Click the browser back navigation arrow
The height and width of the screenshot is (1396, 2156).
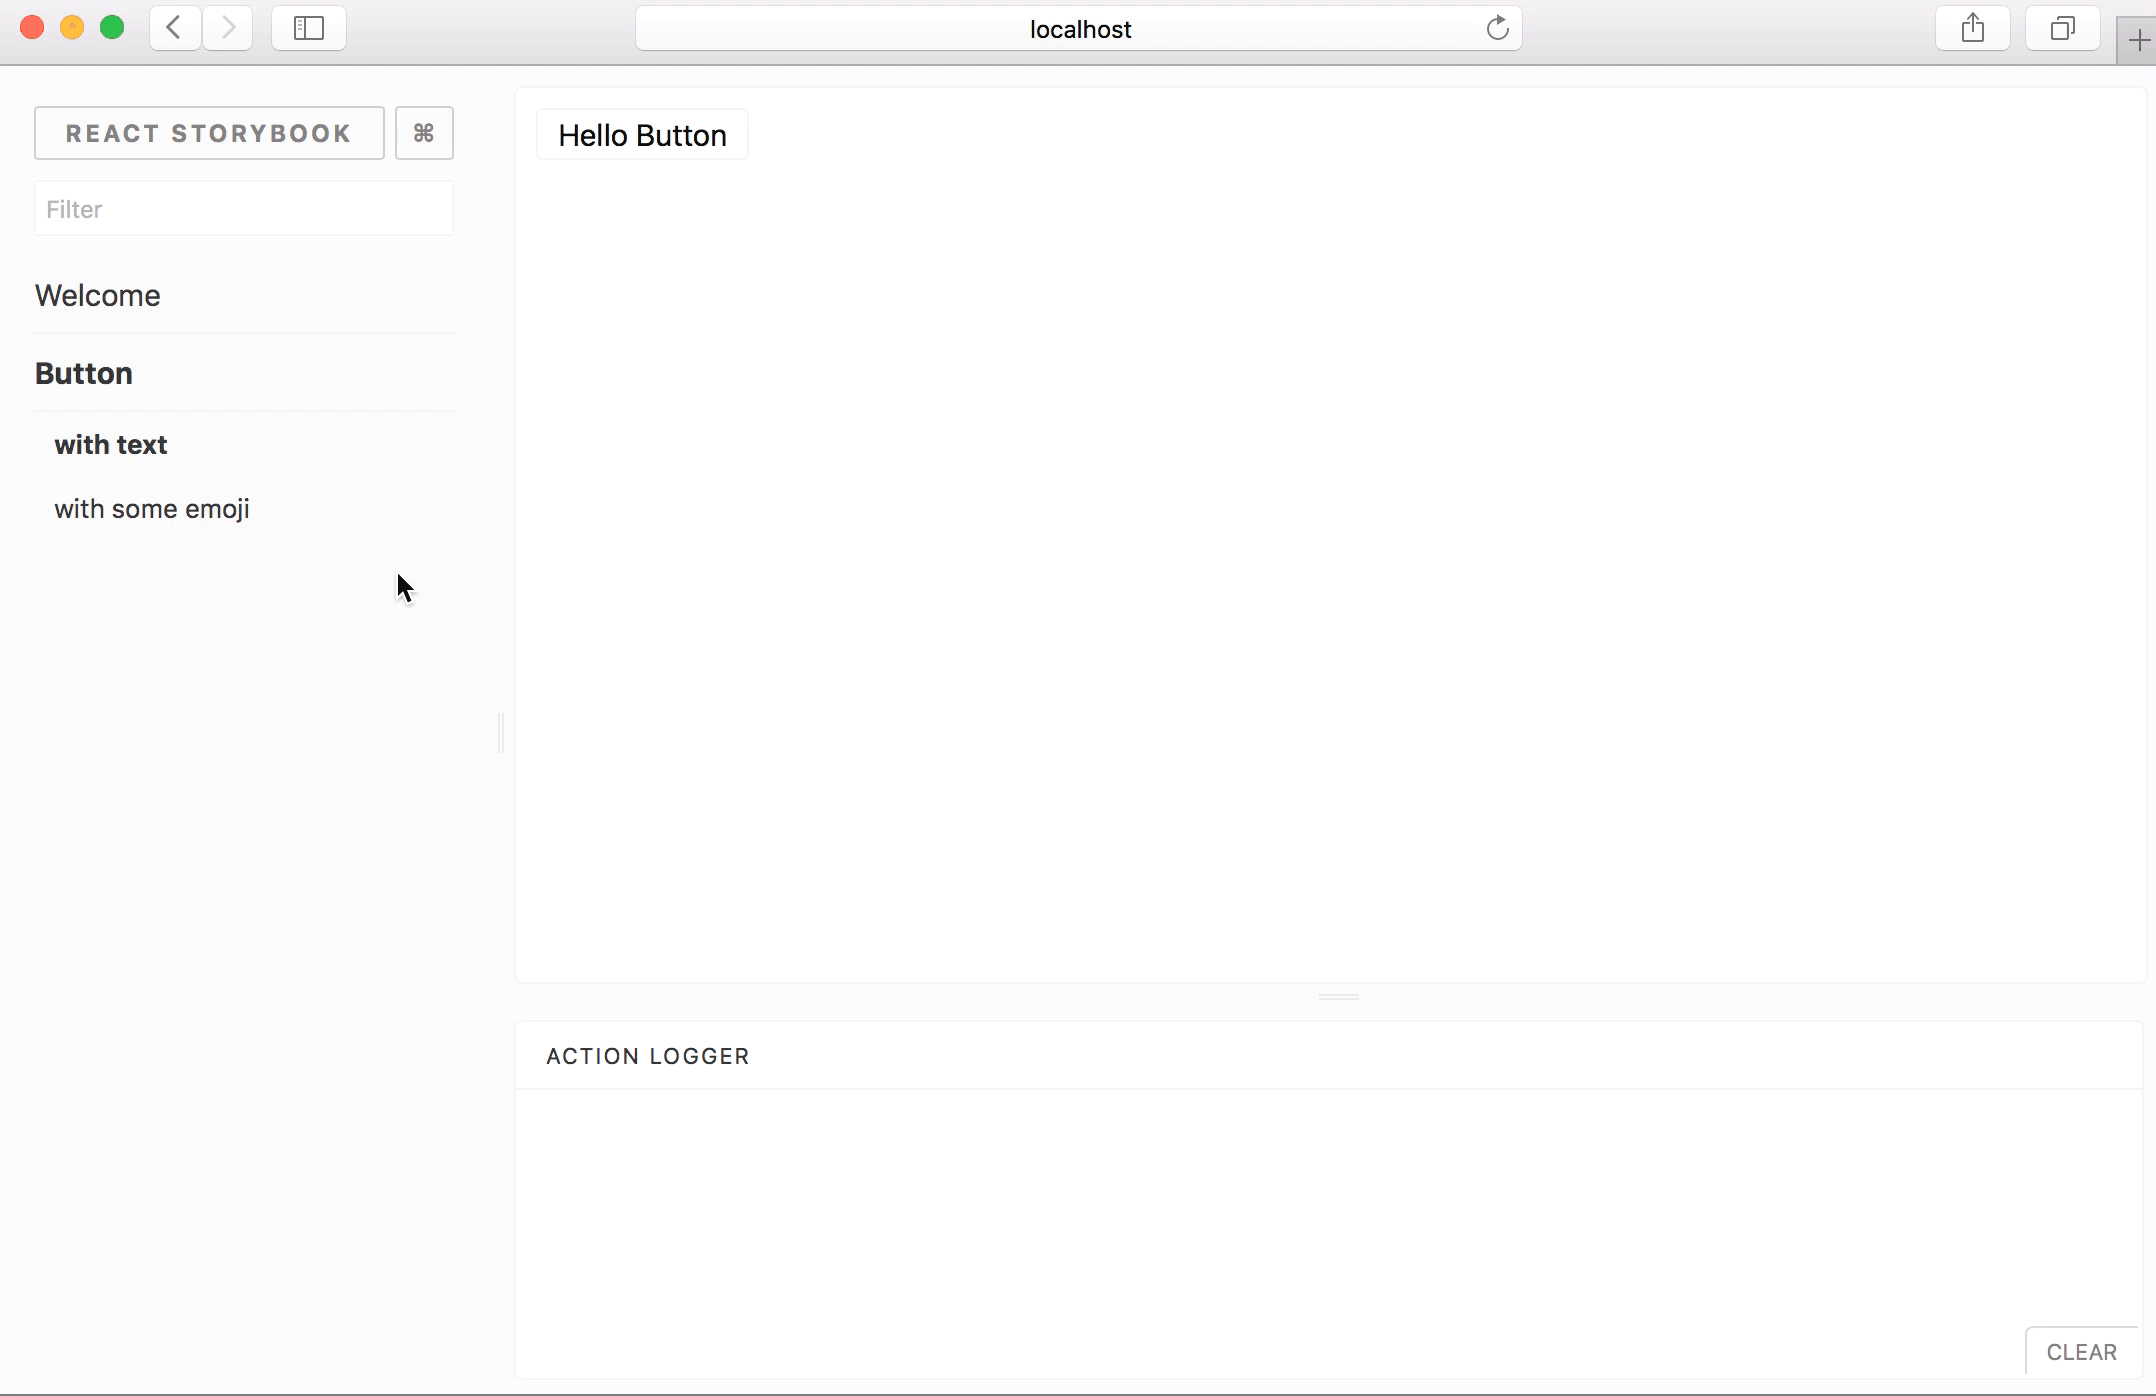pyautogui.click(x=174, y=28)
